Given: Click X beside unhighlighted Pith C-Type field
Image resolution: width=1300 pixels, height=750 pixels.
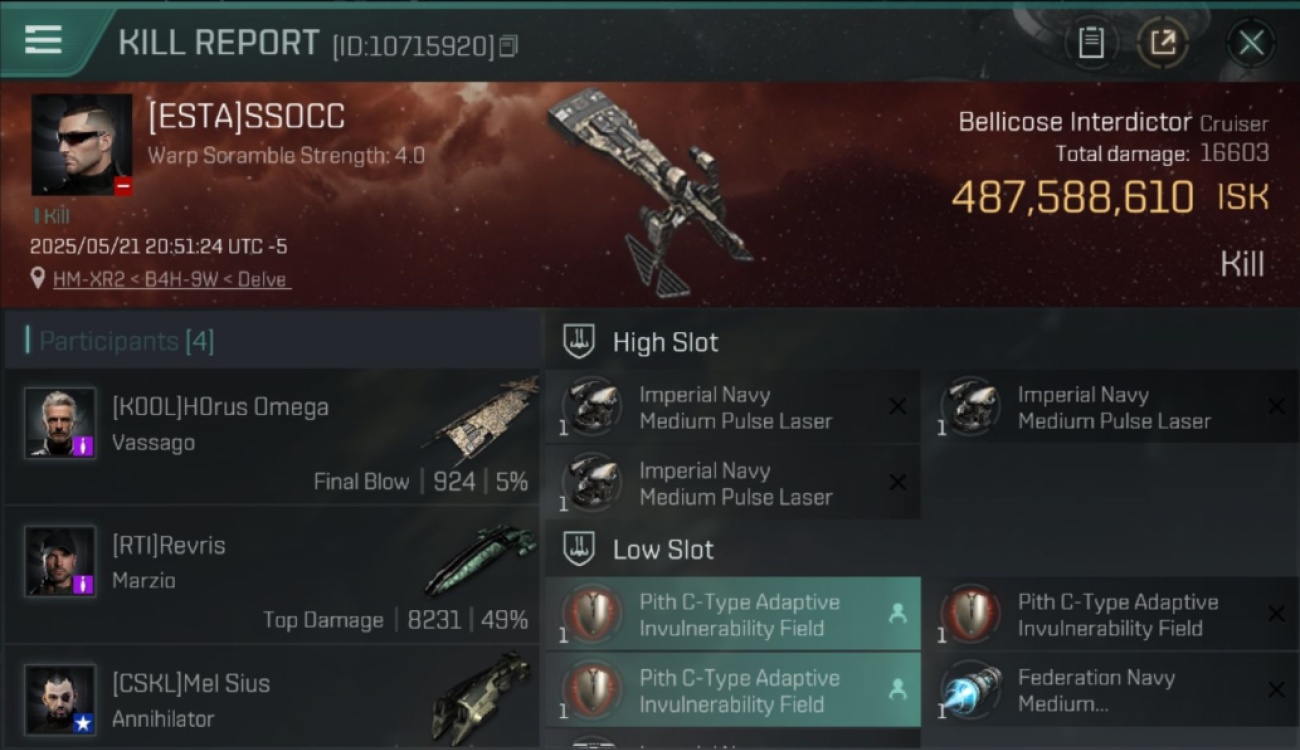Looking at the screenshot, I should pos(1276,614).
